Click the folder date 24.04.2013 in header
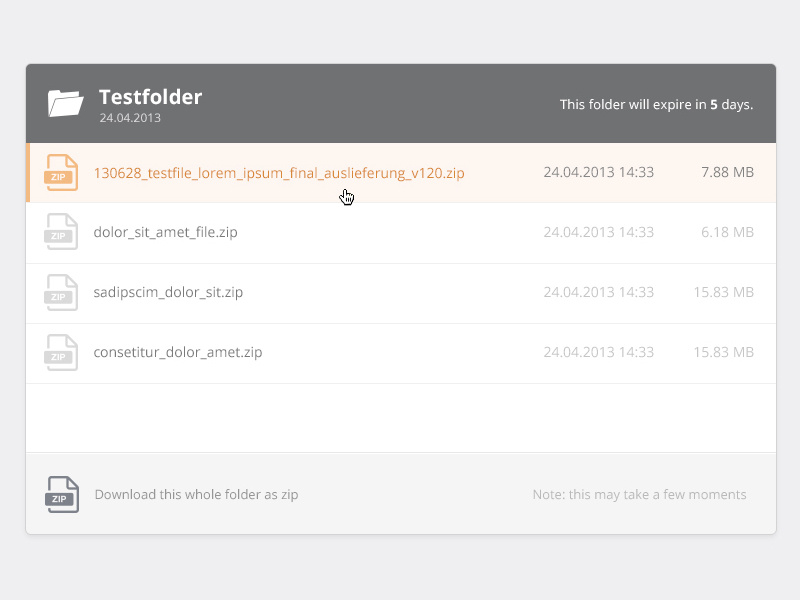 click(130, 118)
